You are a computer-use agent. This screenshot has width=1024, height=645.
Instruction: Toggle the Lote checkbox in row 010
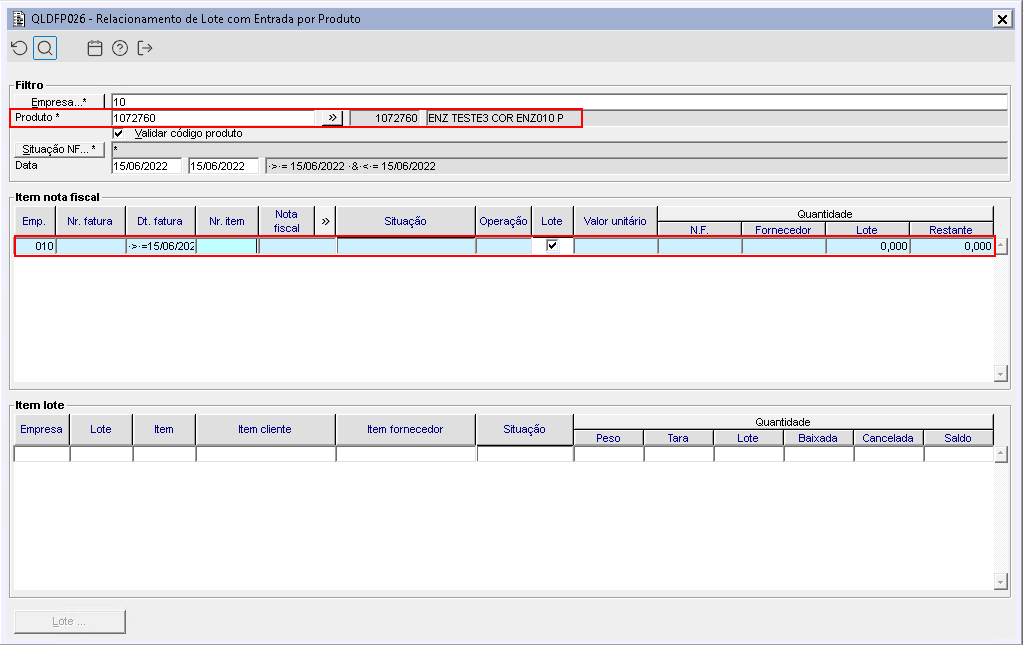coord(552,245)
